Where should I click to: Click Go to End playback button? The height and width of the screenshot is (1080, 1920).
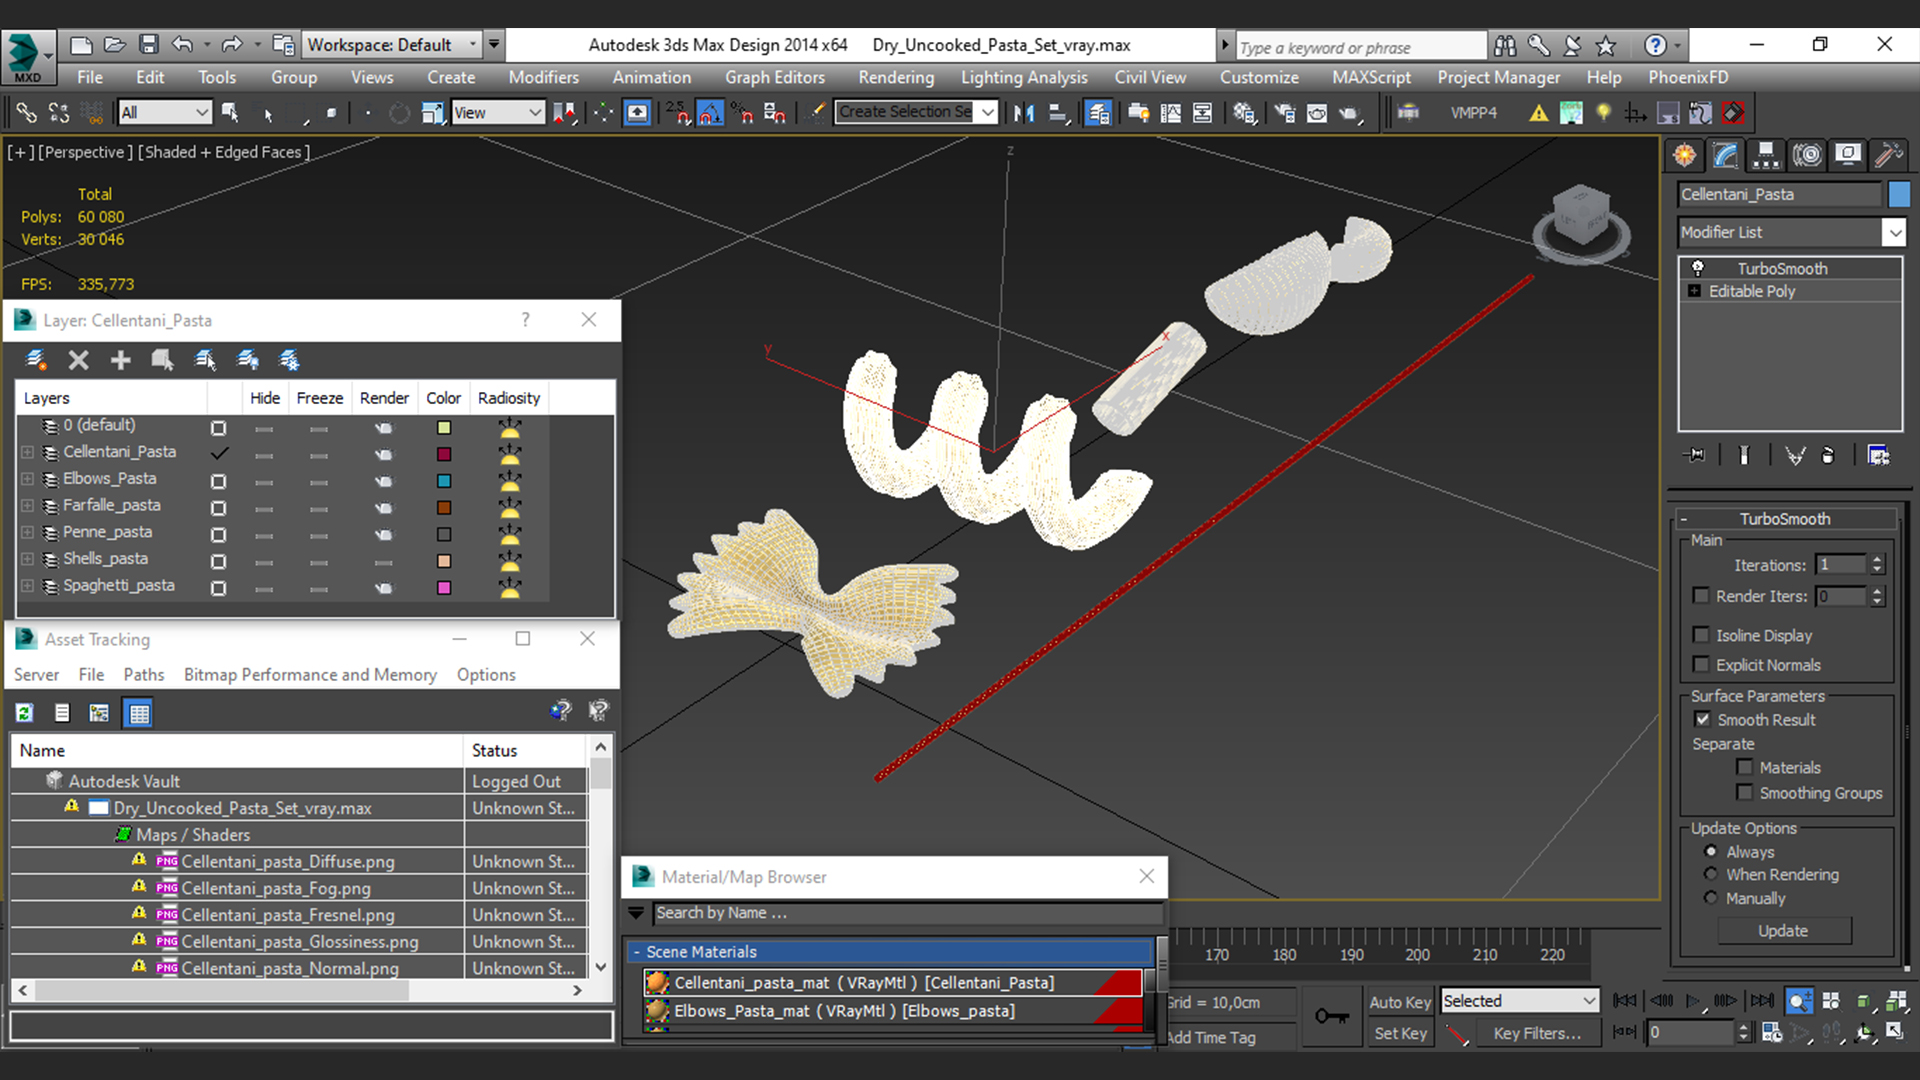pyautogui.click(x=1762, y=1001)
